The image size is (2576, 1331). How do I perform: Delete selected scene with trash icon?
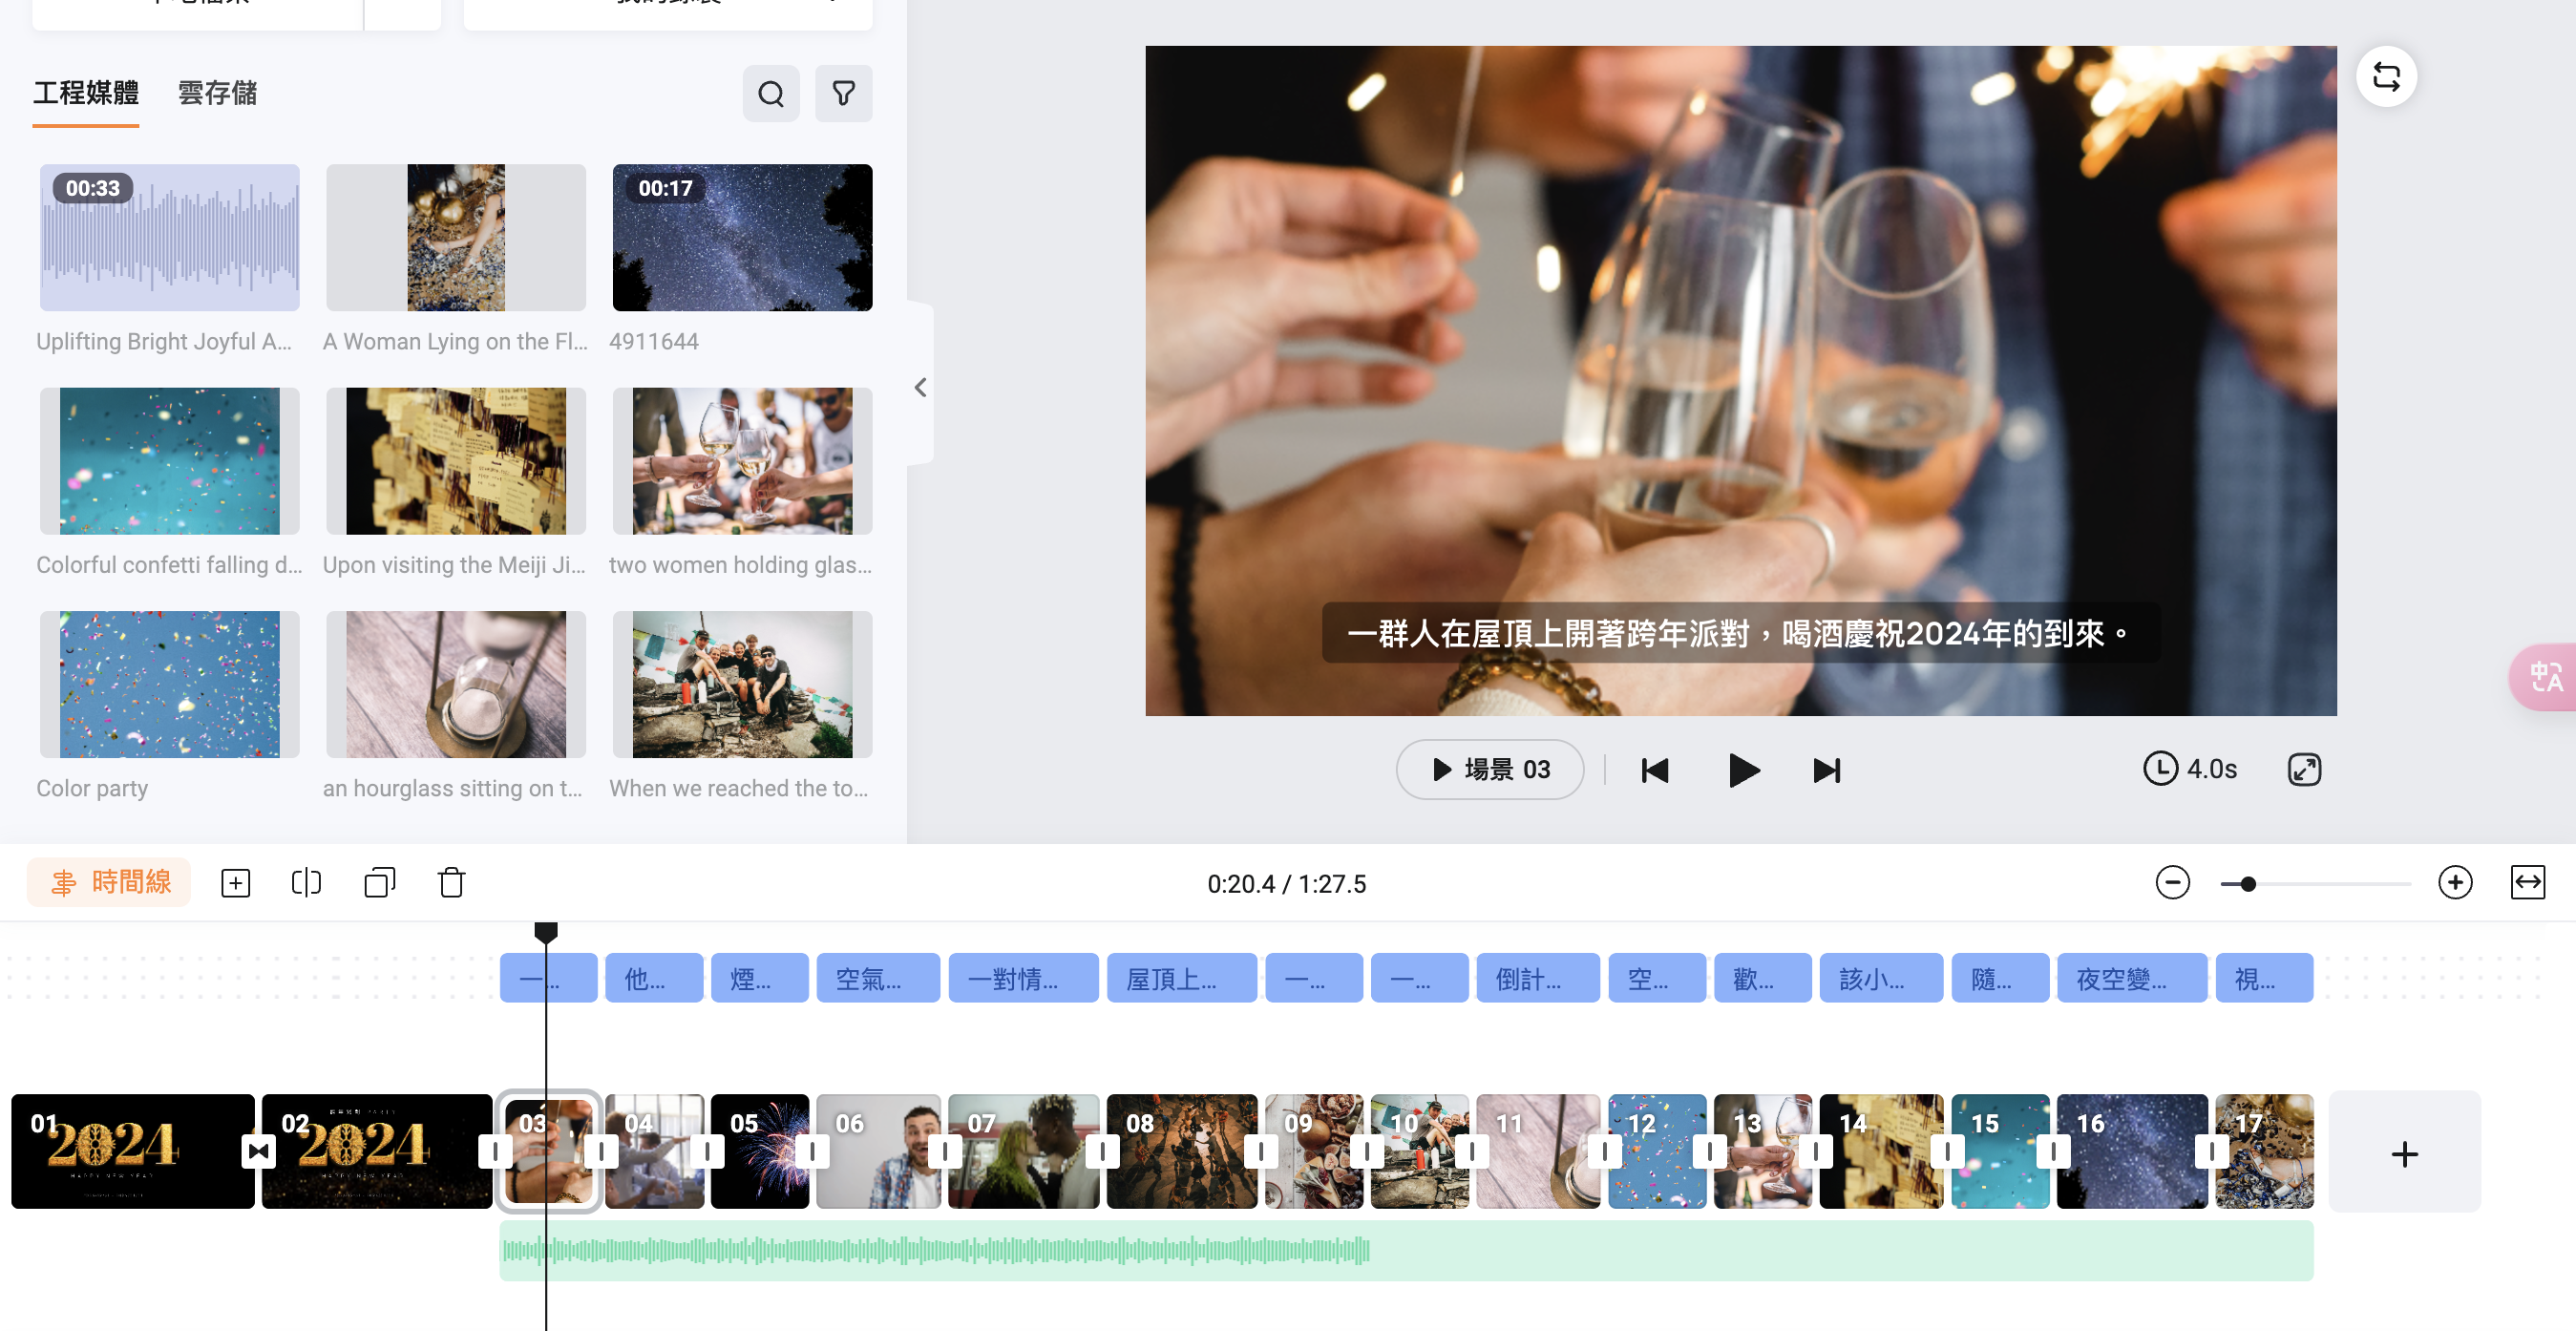[452, 883]
